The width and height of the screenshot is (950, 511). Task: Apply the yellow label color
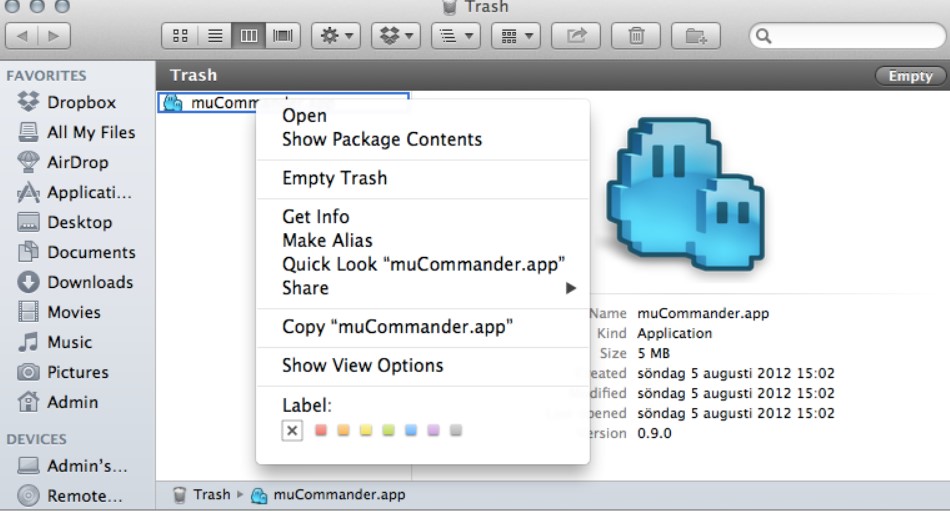tap(366, 430)
